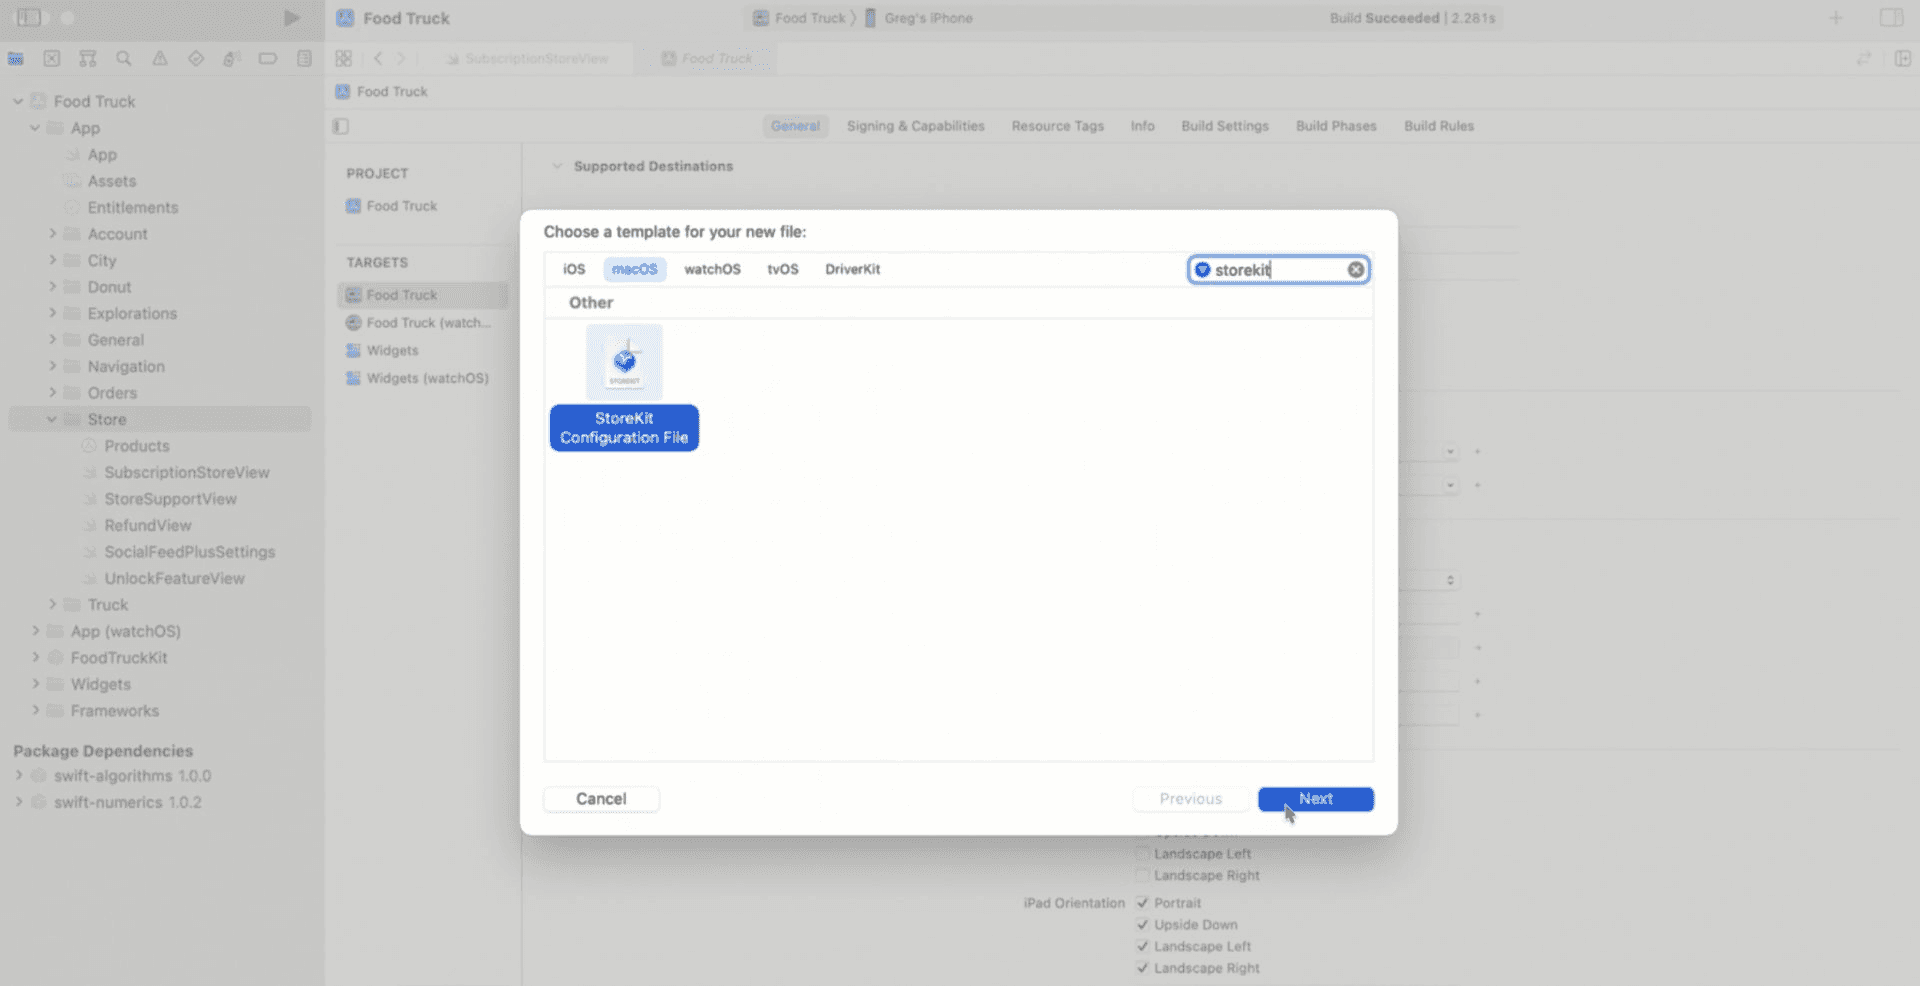
Task: Expand the Truck folder
Action: 52,604
